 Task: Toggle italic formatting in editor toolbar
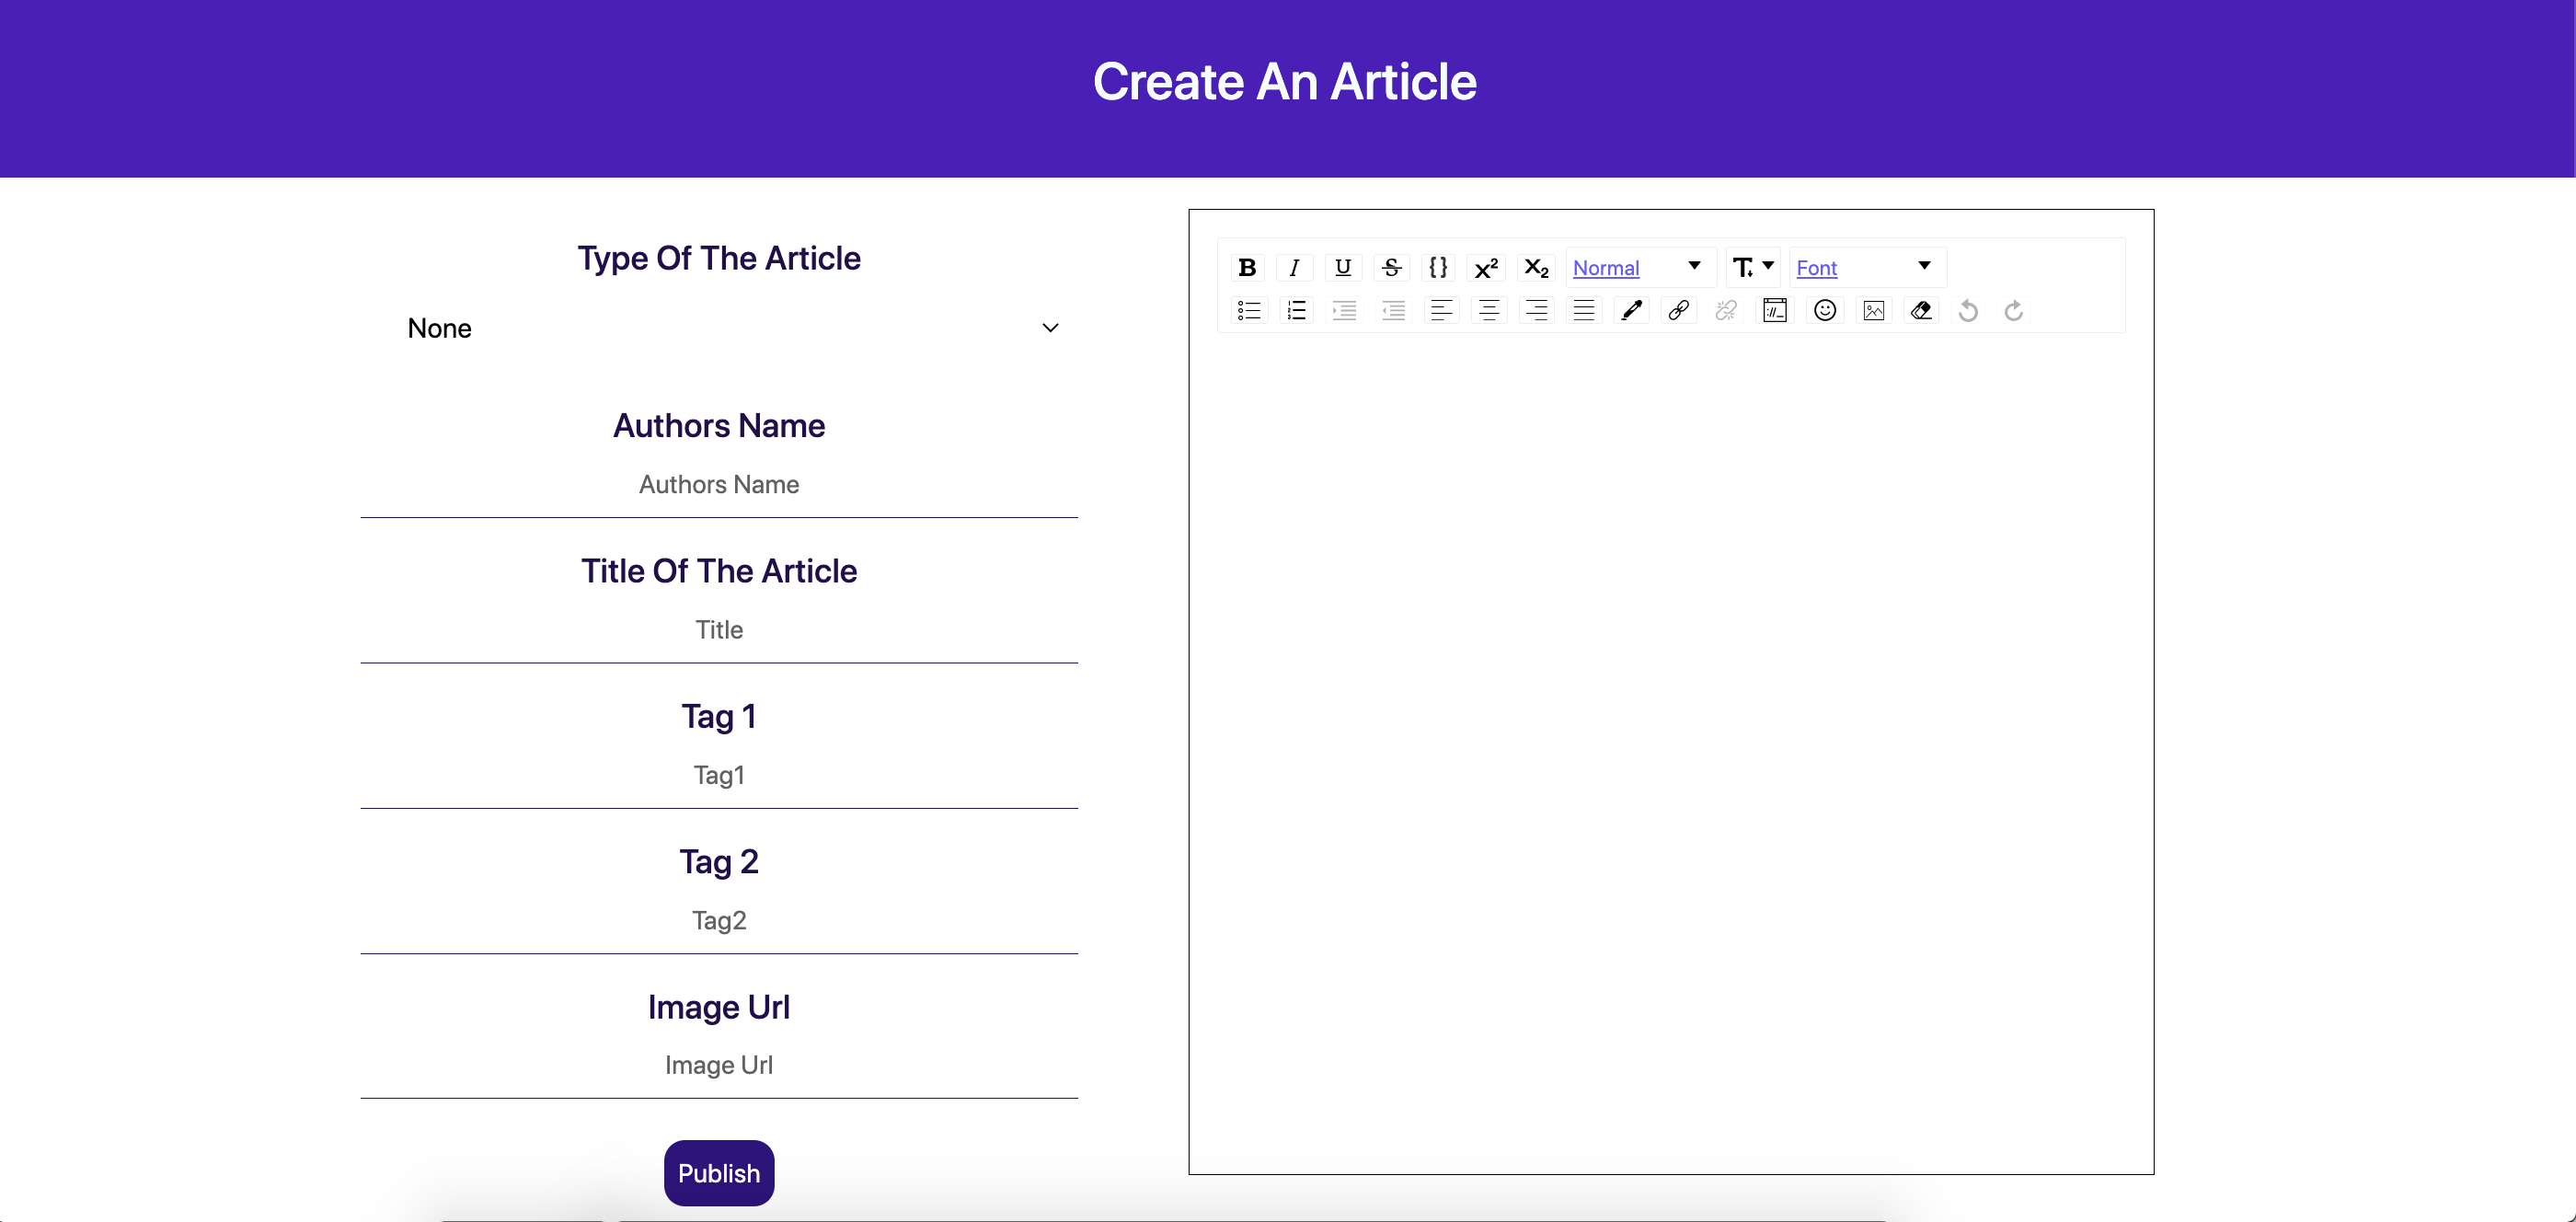tap(1295, 267)
